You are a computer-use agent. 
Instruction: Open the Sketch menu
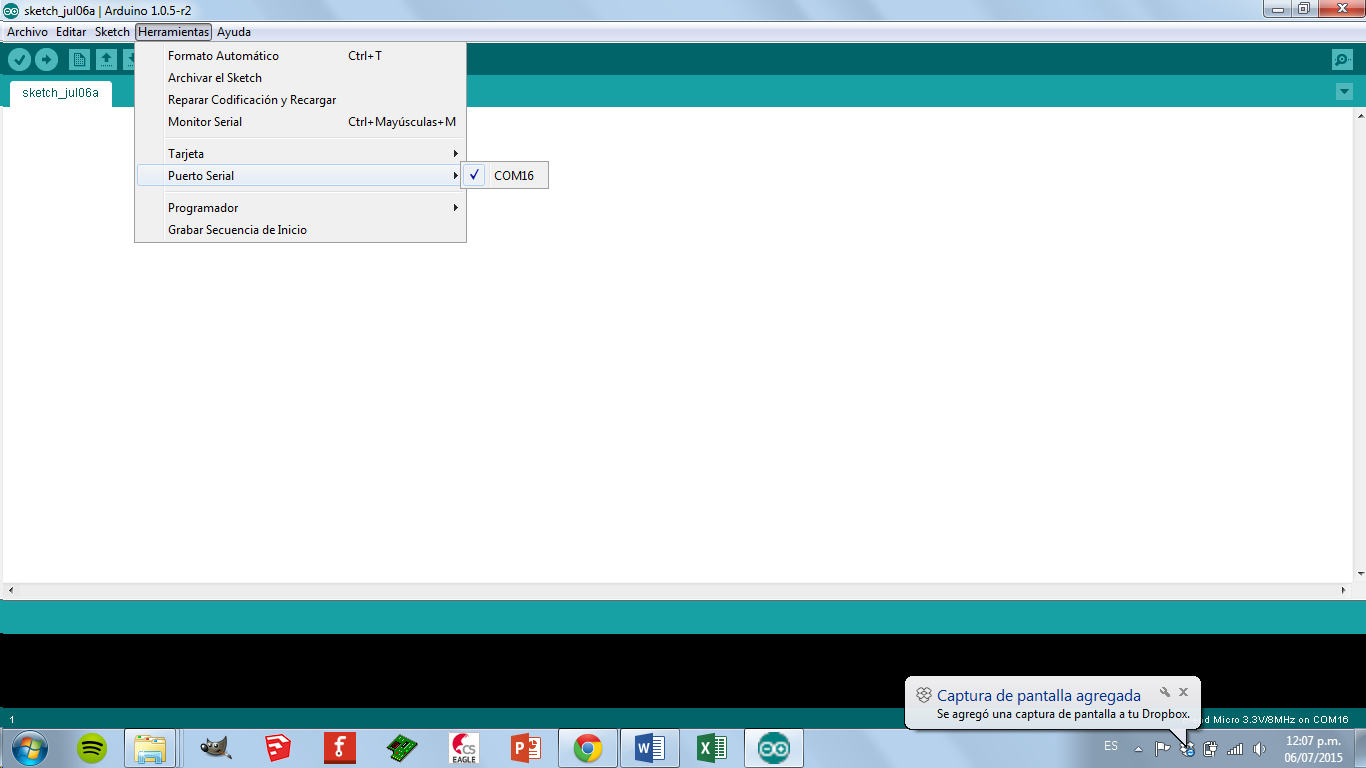(112, 32)
